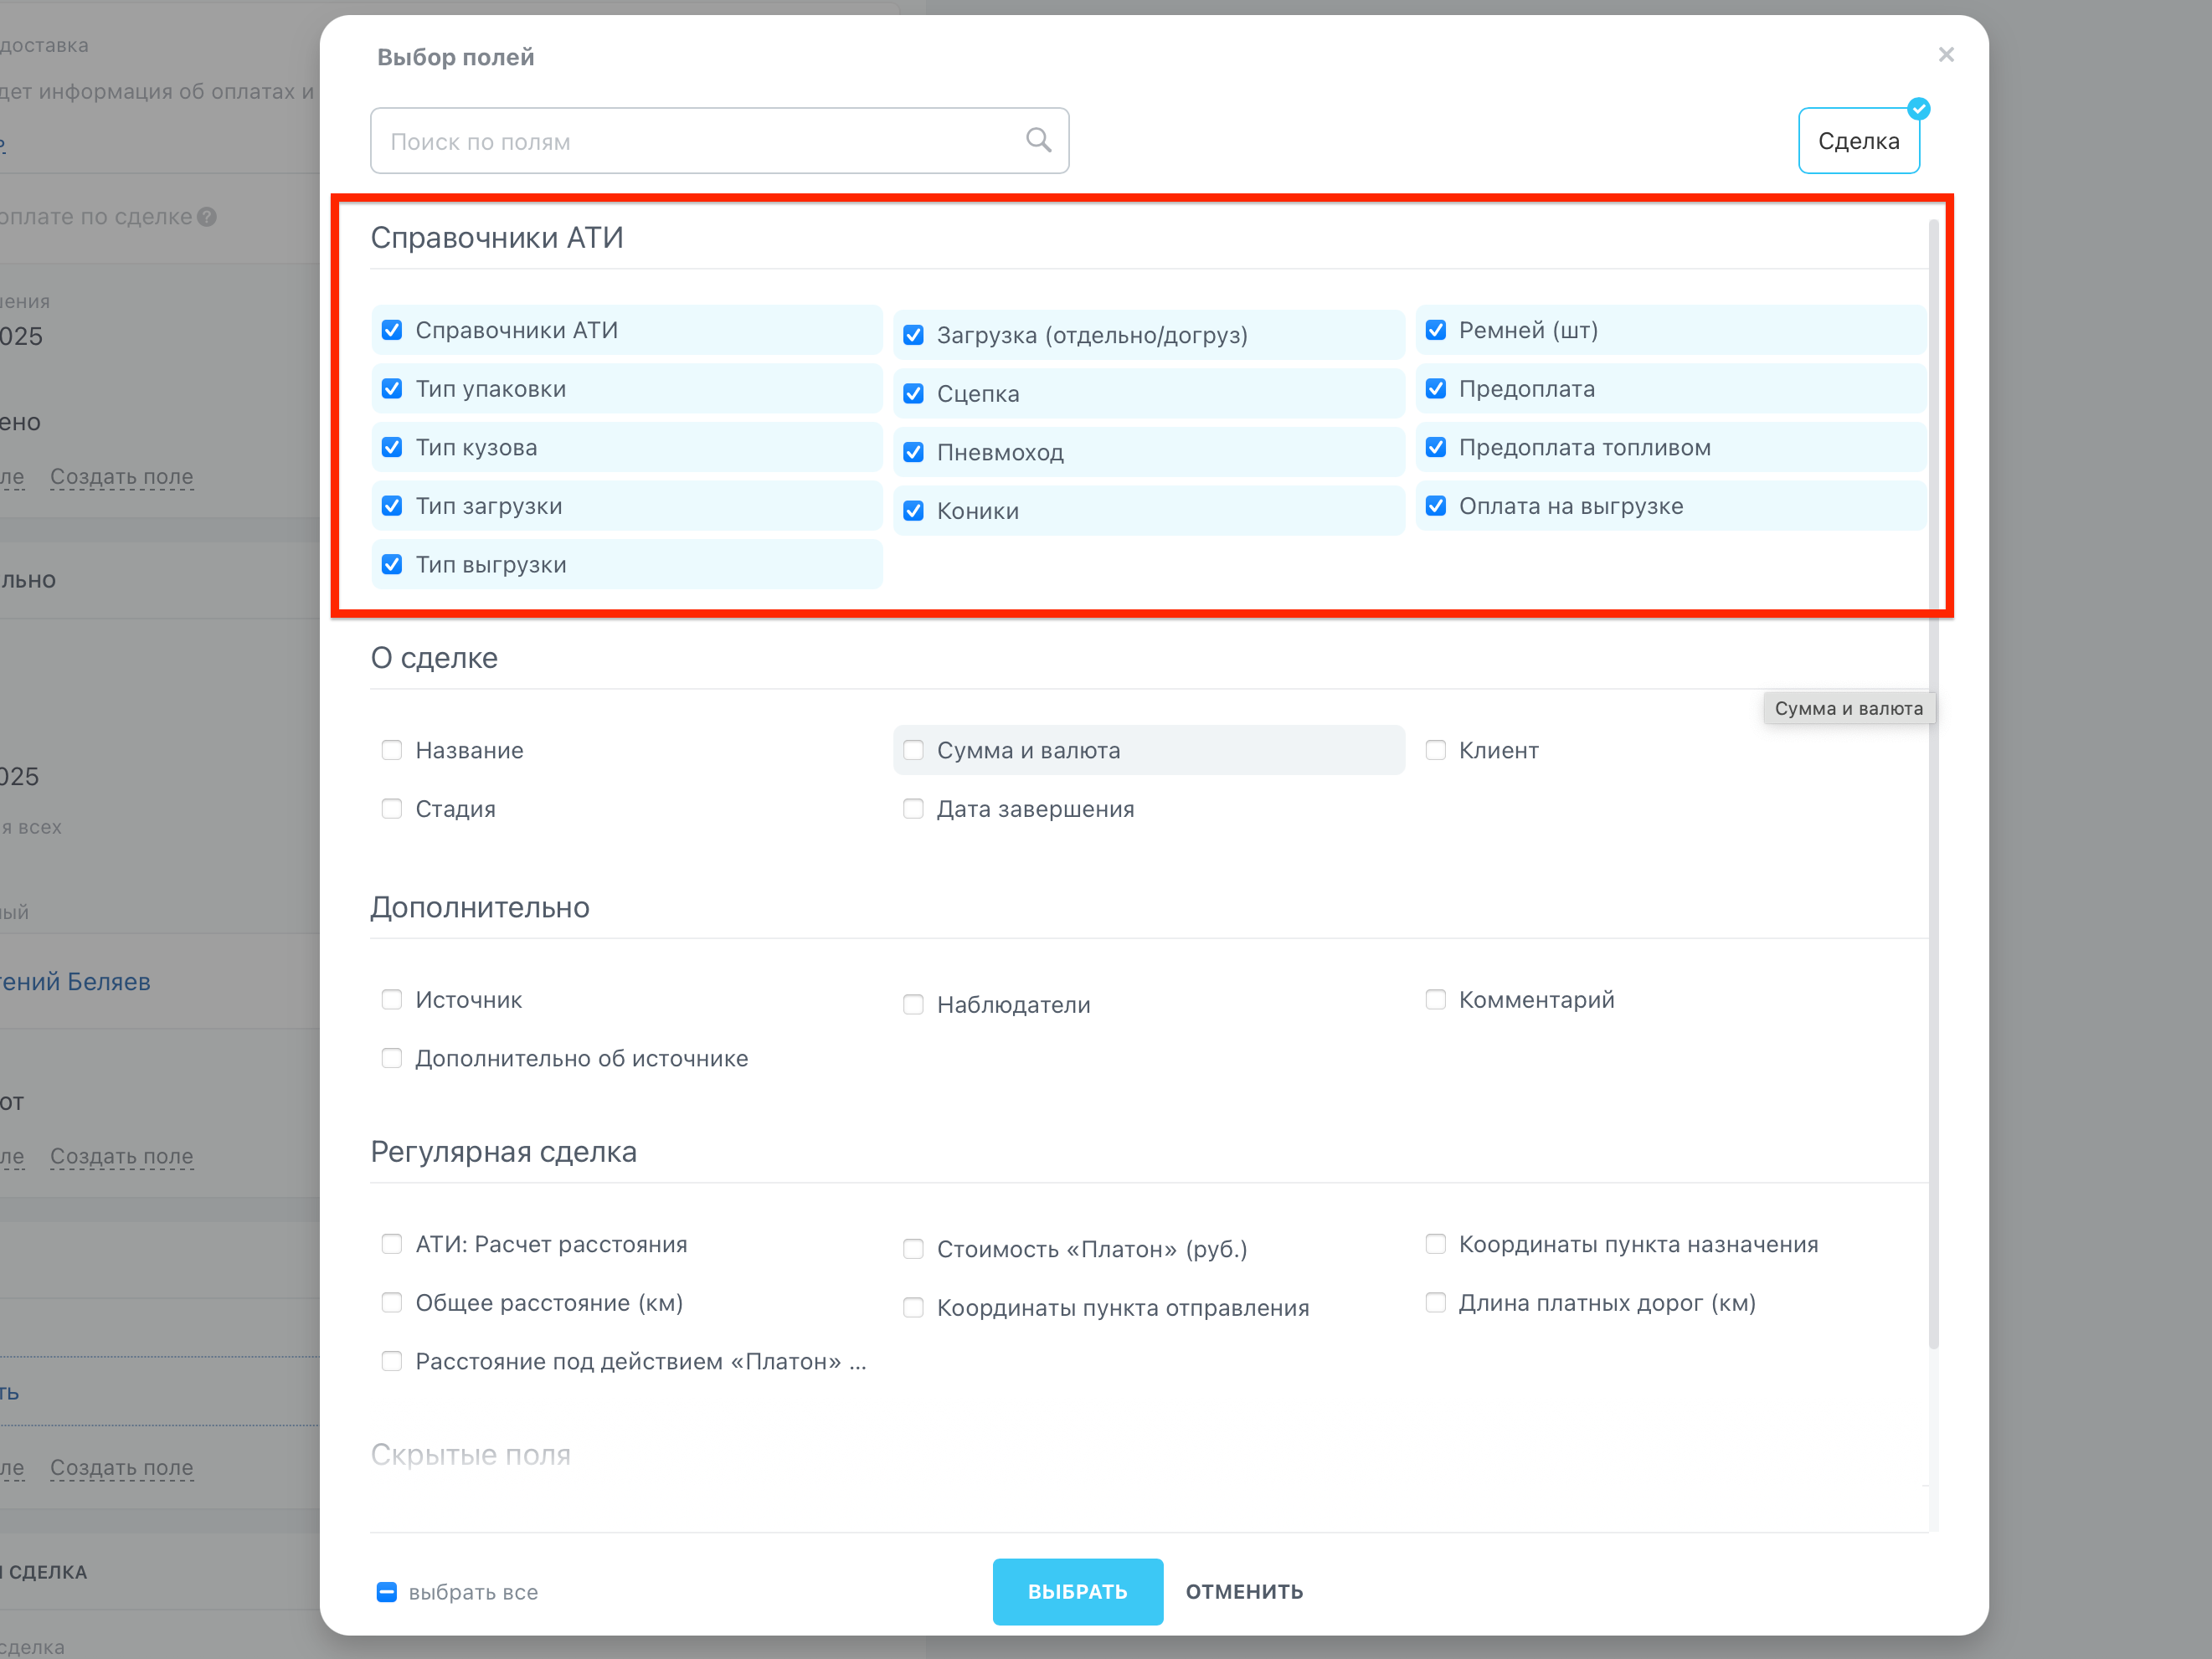Tick the Клиент checkbox
This screenshot has height=1659, width=2212.
1435,750
